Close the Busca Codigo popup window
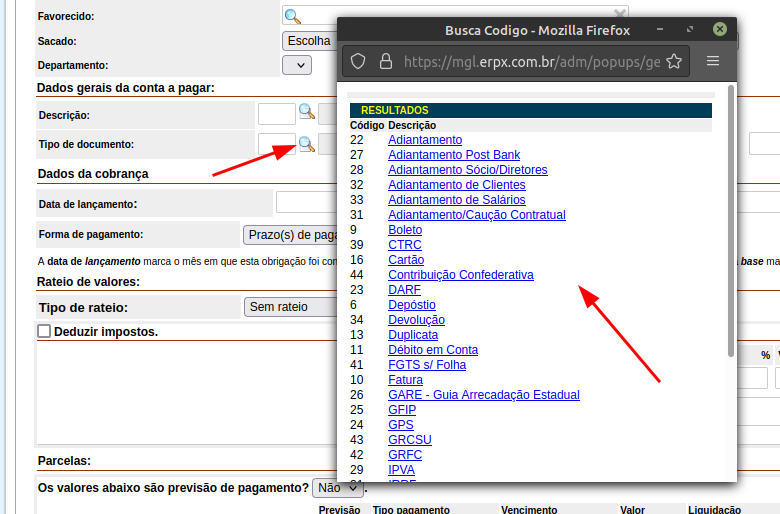The width and height of the screenshot is (780, 514). click(719, 30)
